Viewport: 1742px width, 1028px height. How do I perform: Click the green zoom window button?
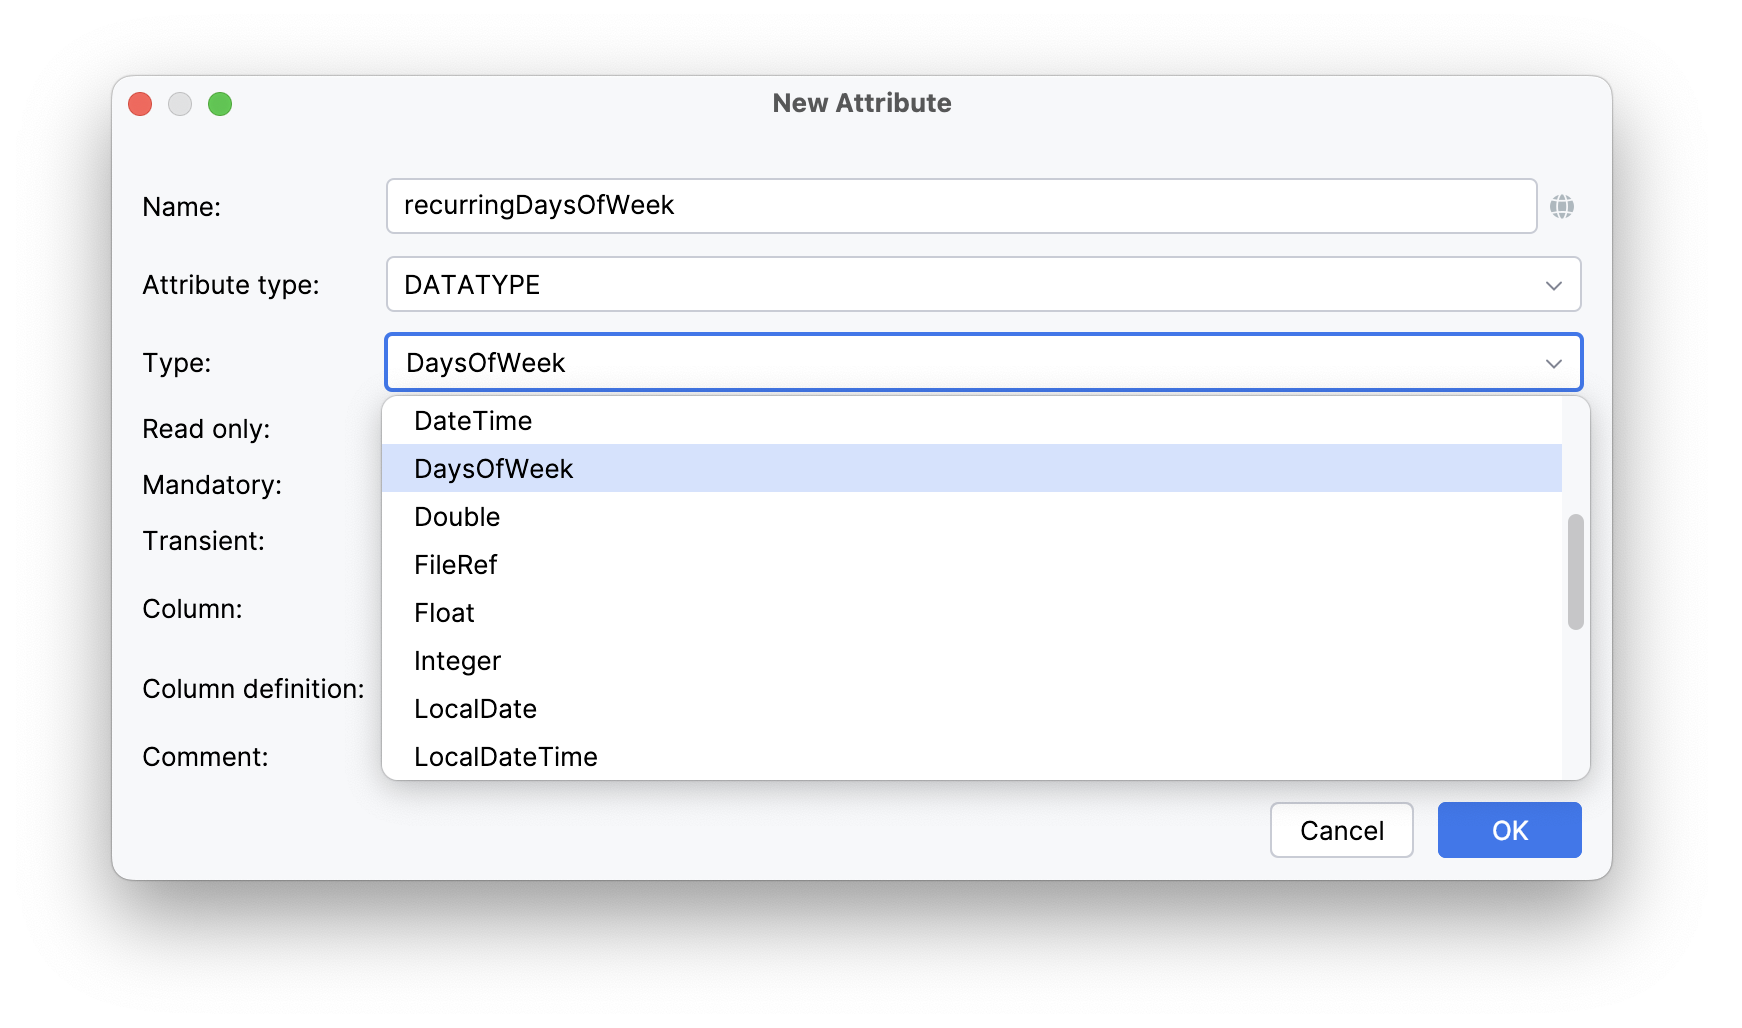pyautogui.click(x=220, y=104)
